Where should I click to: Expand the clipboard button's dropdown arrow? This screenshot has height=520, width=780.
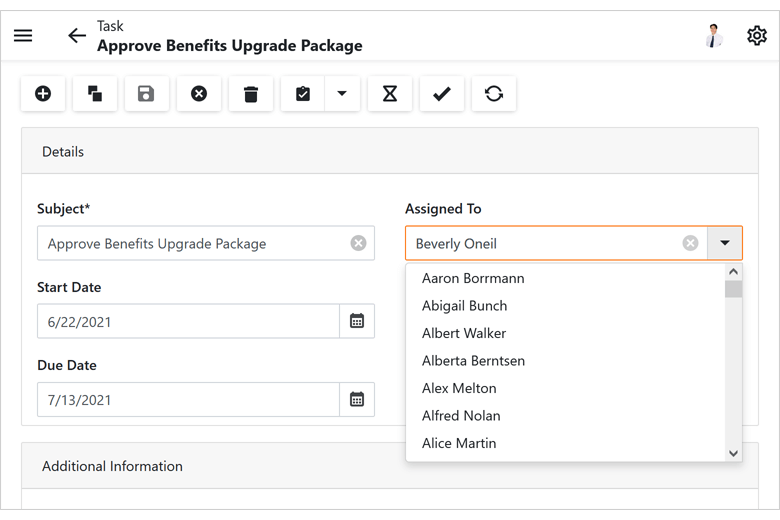342,94
